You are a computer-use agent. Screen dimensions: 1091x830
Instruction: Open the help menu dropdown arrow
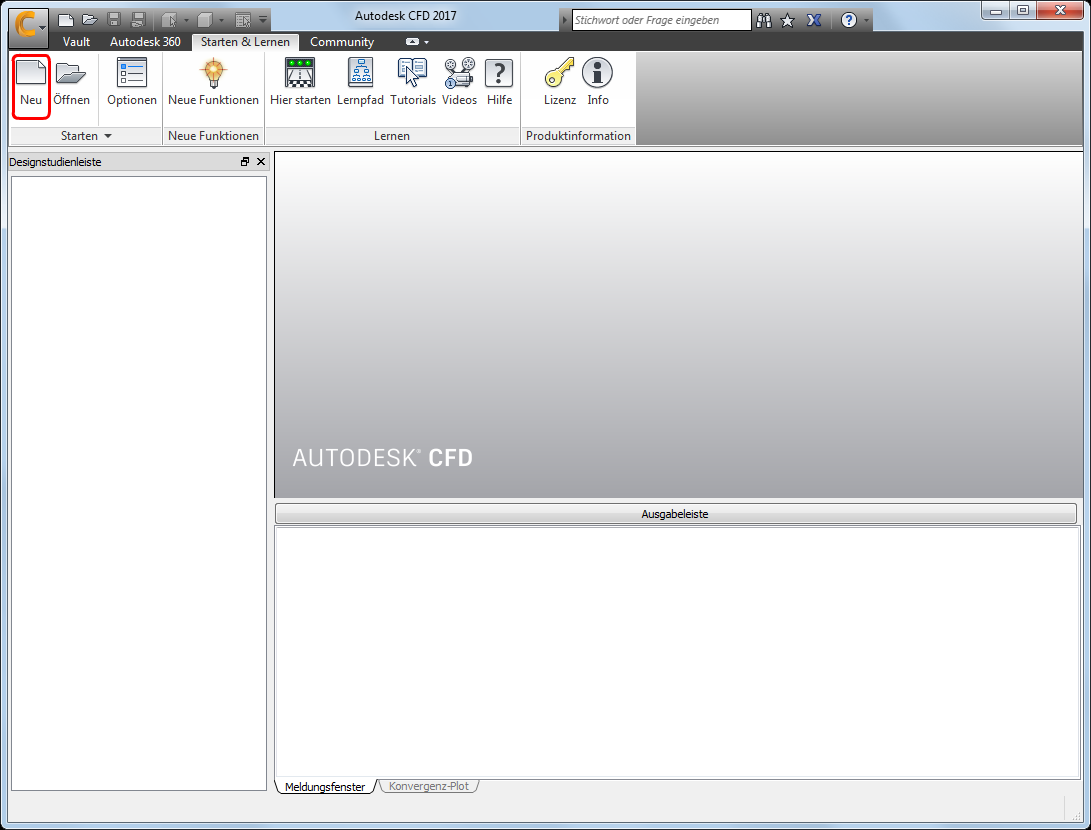point(866,20)
